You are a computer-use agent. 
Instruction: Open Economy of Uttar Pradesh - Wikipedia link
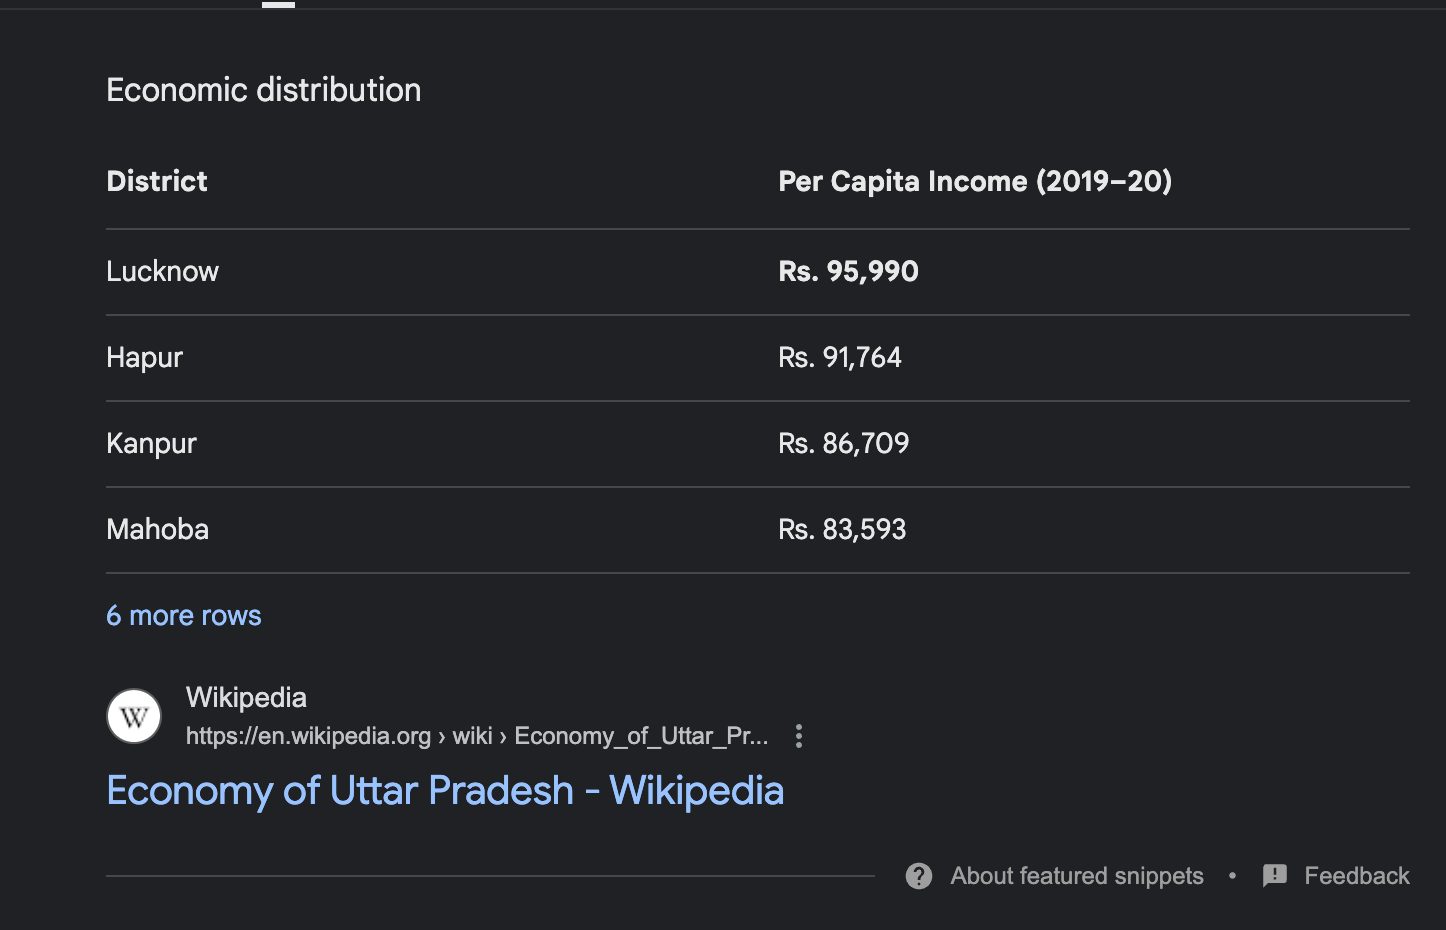click(x=445, y=791)
